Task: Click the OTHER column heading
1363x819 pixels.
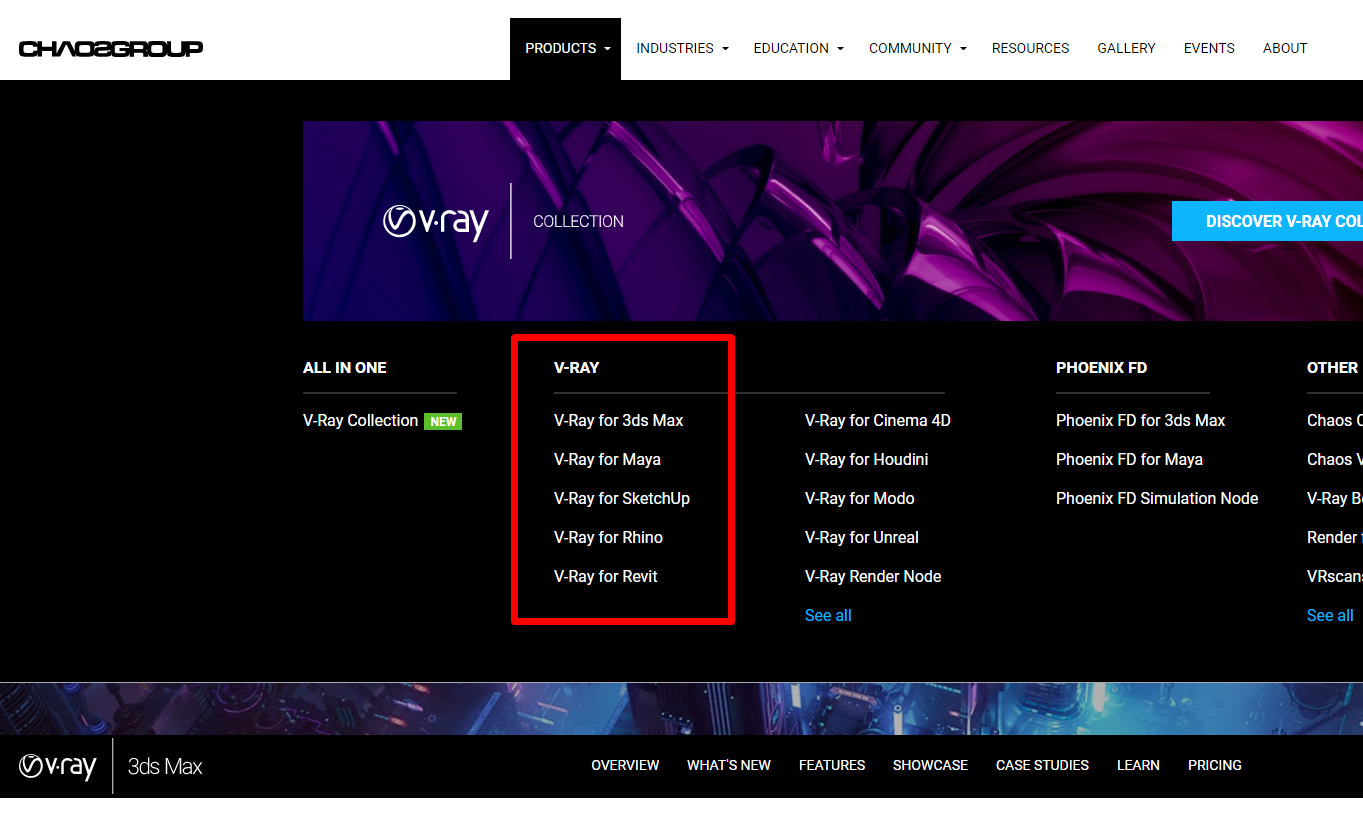Action: (x=1332, y=368)
